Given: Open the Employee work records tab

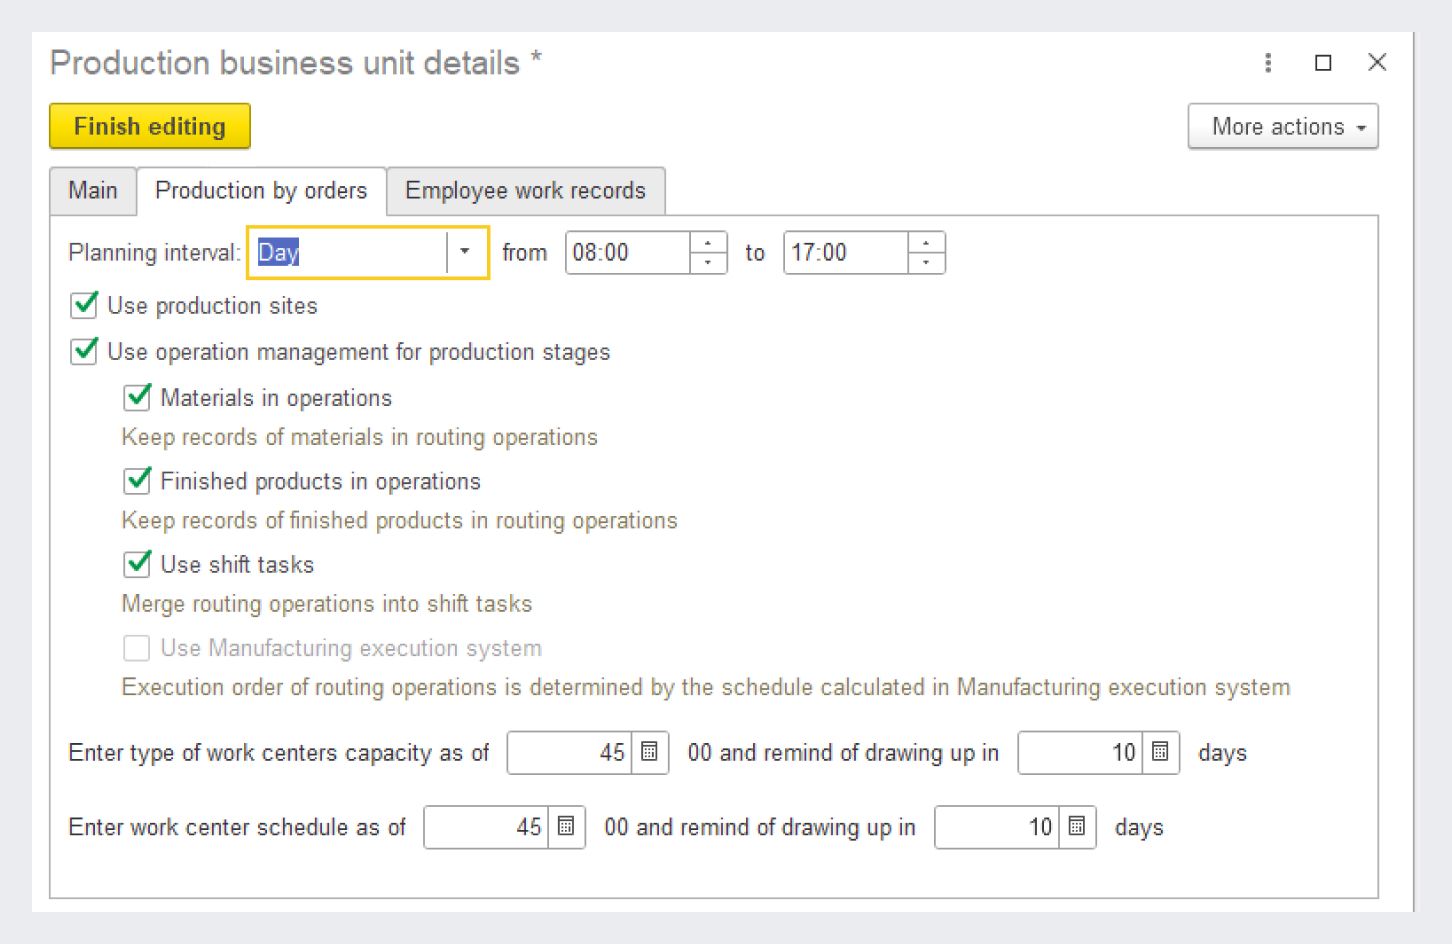Looking at the screenshot, I should click(525, 191).
